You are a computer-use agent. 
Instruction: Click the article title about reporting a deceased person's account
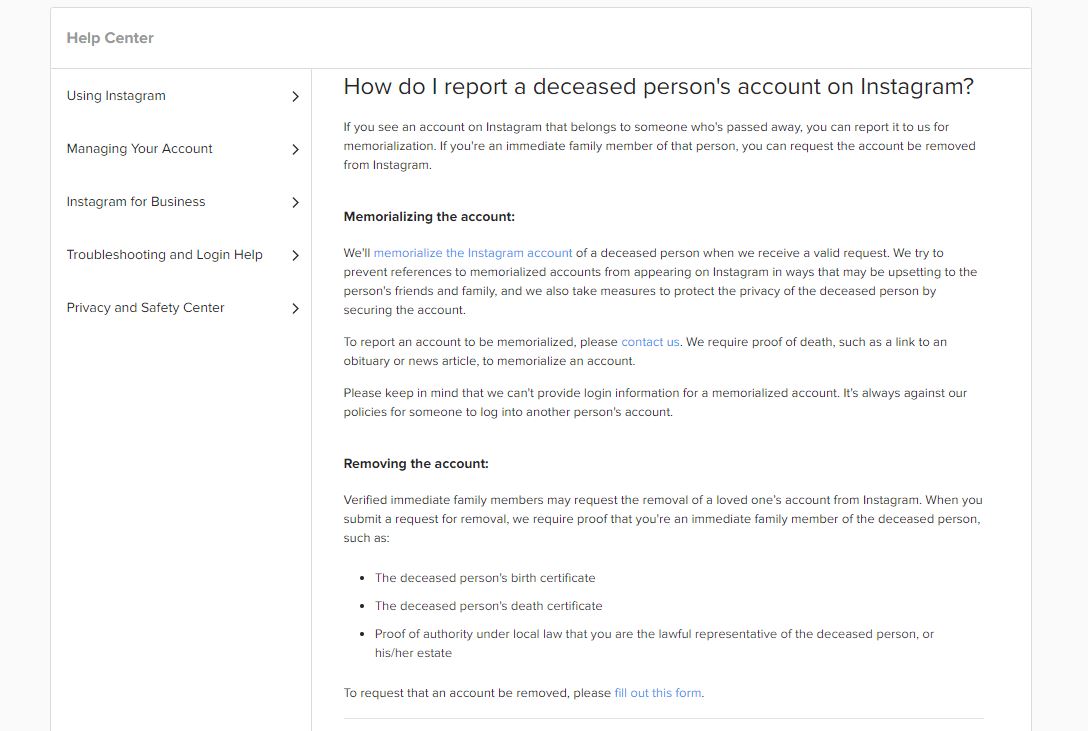coord(658,87)
